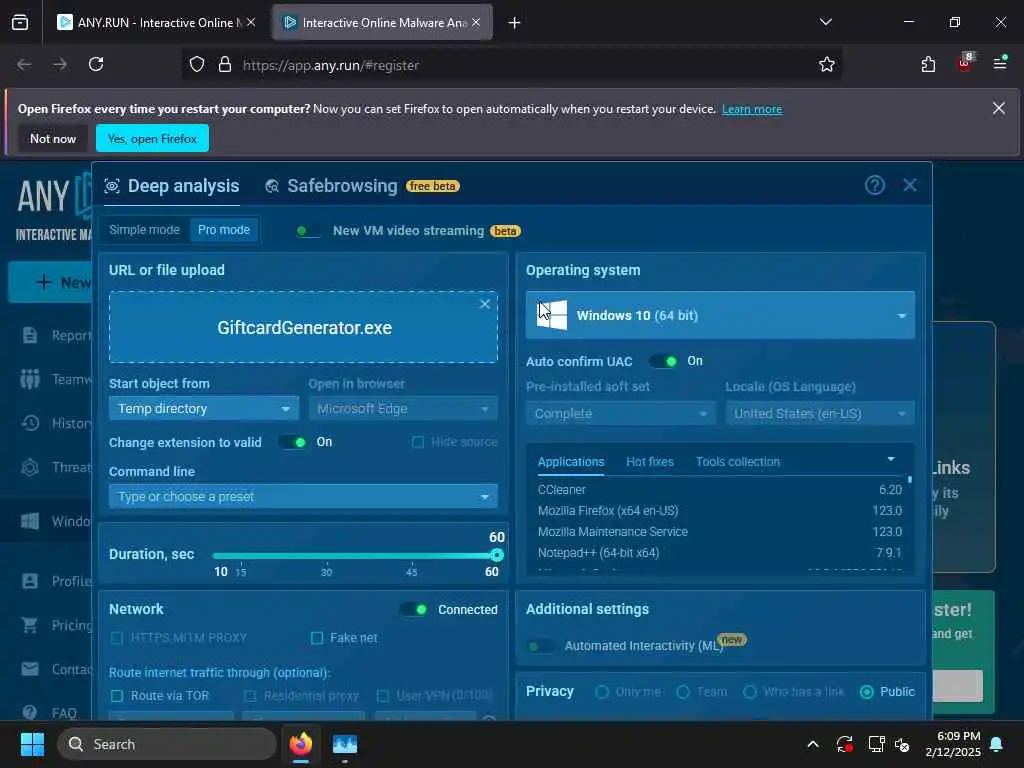The height and width of the screenshot is (768, 1024).
Task: Go back to the previous page
Action: [24, 64]
